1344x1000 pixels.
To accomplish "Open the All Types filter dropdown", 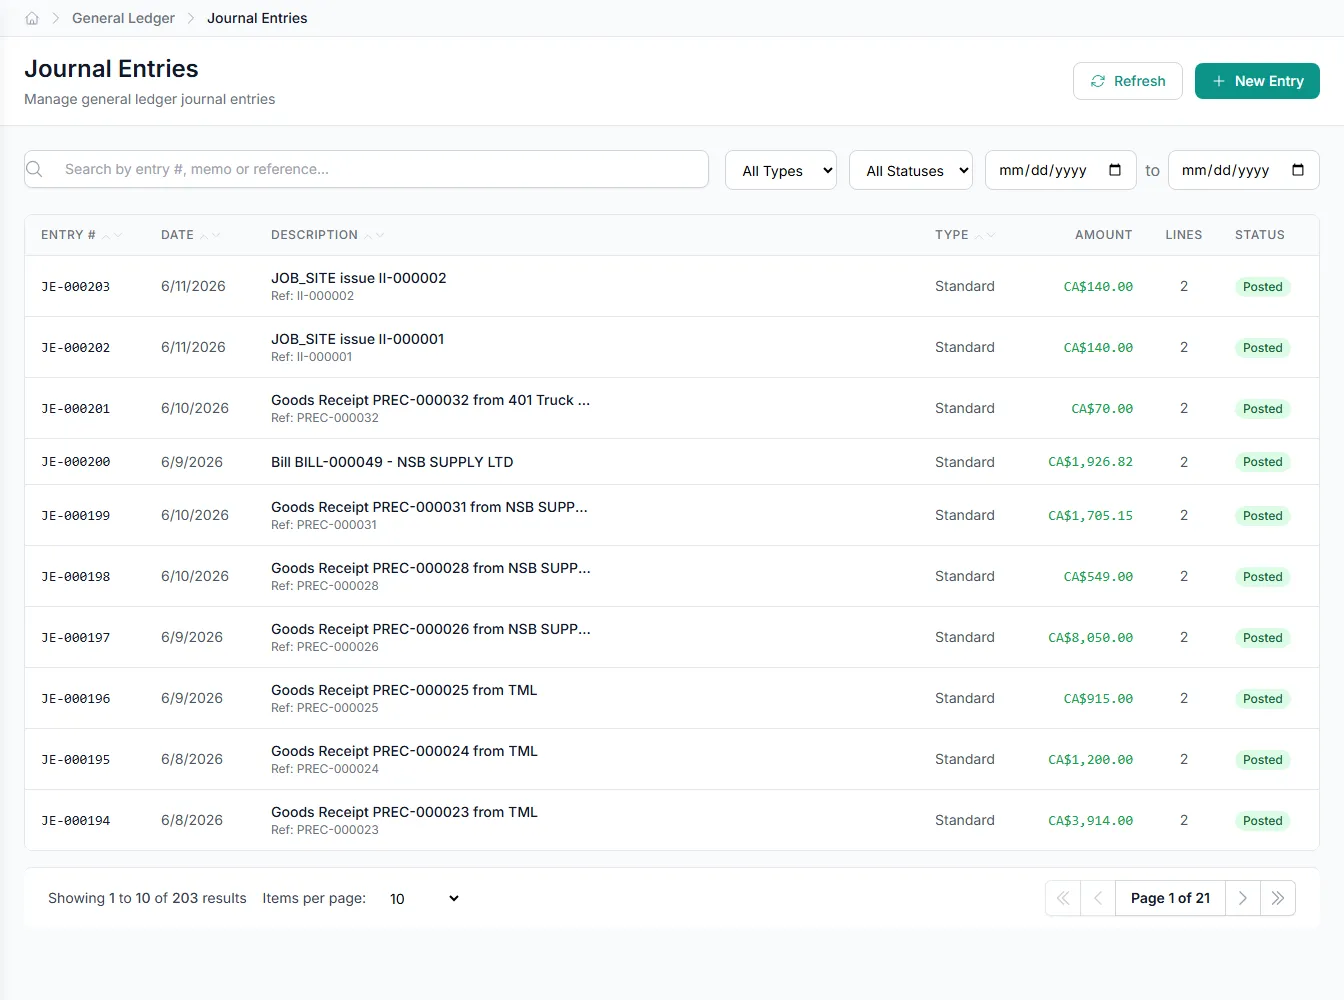I will tap(781, 170).
